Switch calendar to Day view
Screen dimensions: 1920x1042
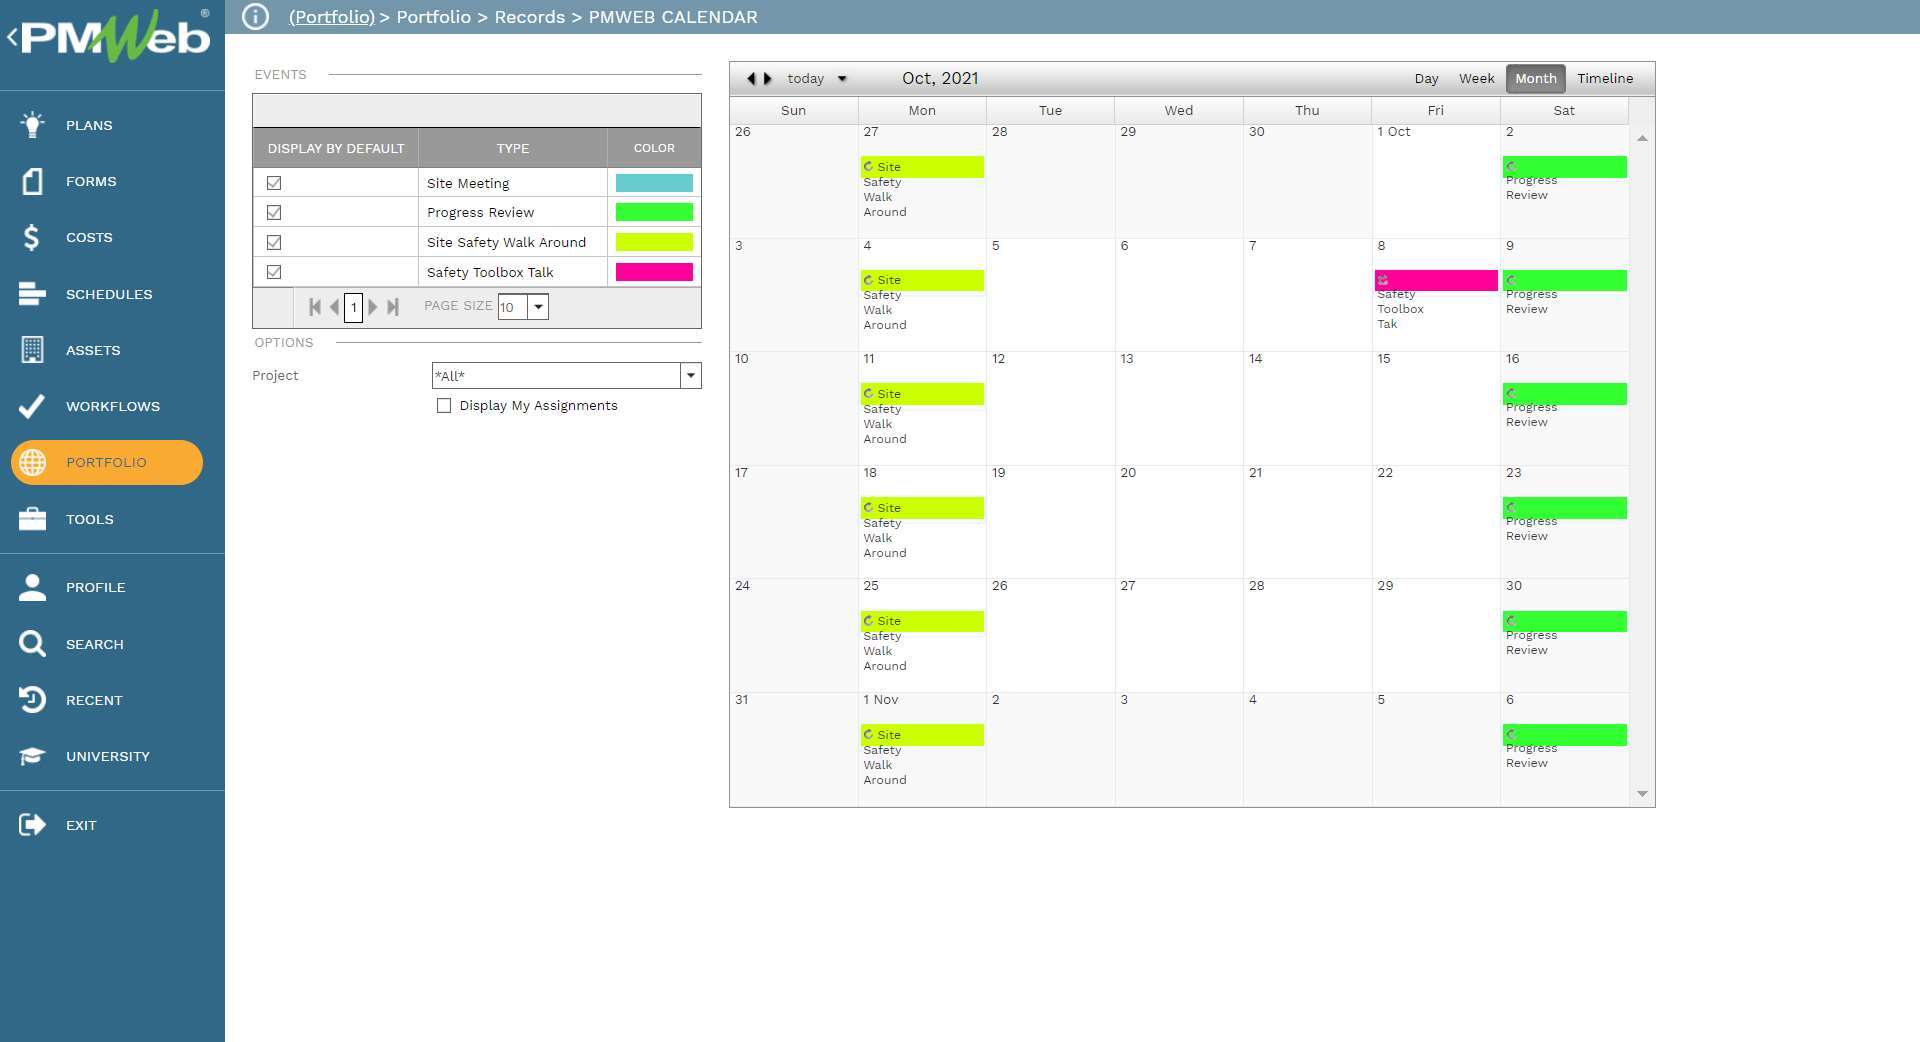point(1426,78)
